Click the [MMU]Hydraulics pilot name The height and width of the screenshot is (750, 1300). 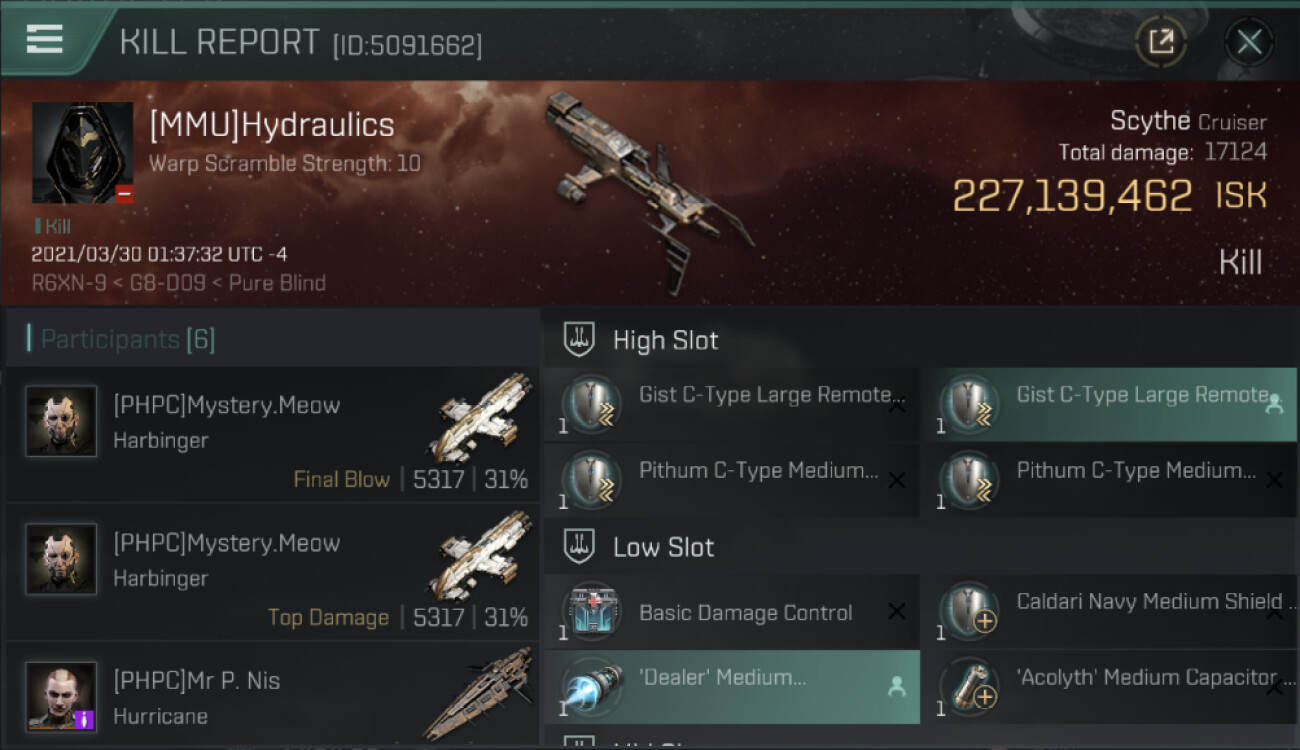click(272, 125)
